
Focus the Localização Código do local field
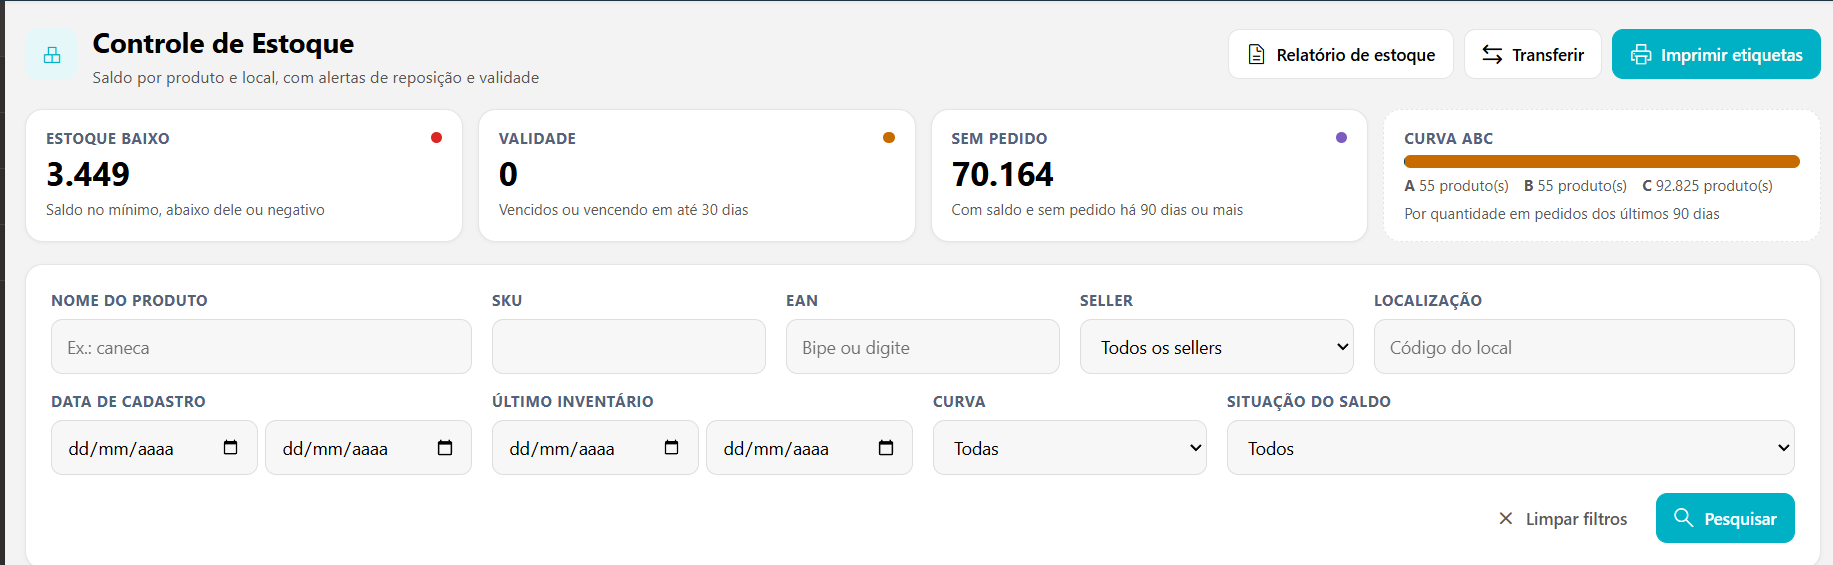coord(1584,347)
